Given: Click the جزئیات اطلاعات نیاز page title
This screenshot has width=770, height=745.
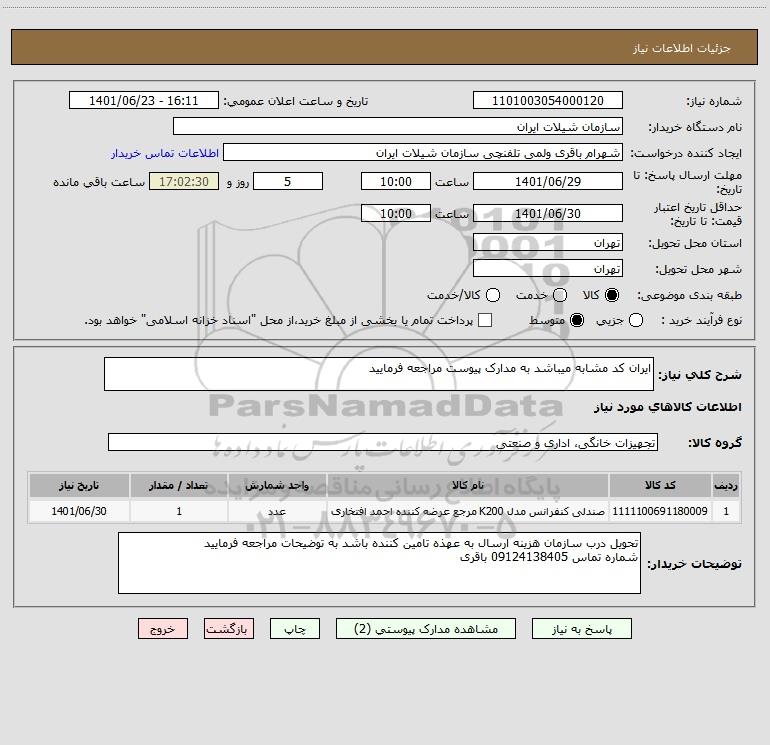Looking at the screenshot, I should (x=682, y=48).
